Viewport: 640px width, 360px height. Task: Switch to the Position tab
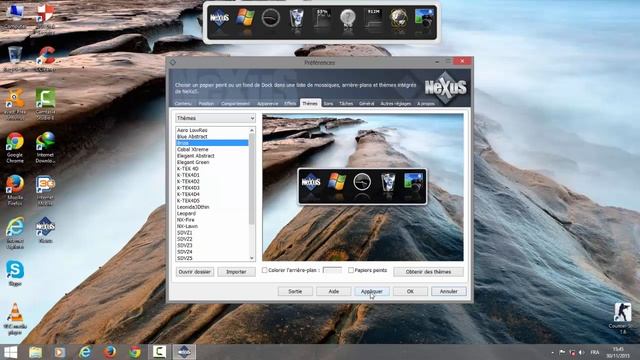(206, 104)
